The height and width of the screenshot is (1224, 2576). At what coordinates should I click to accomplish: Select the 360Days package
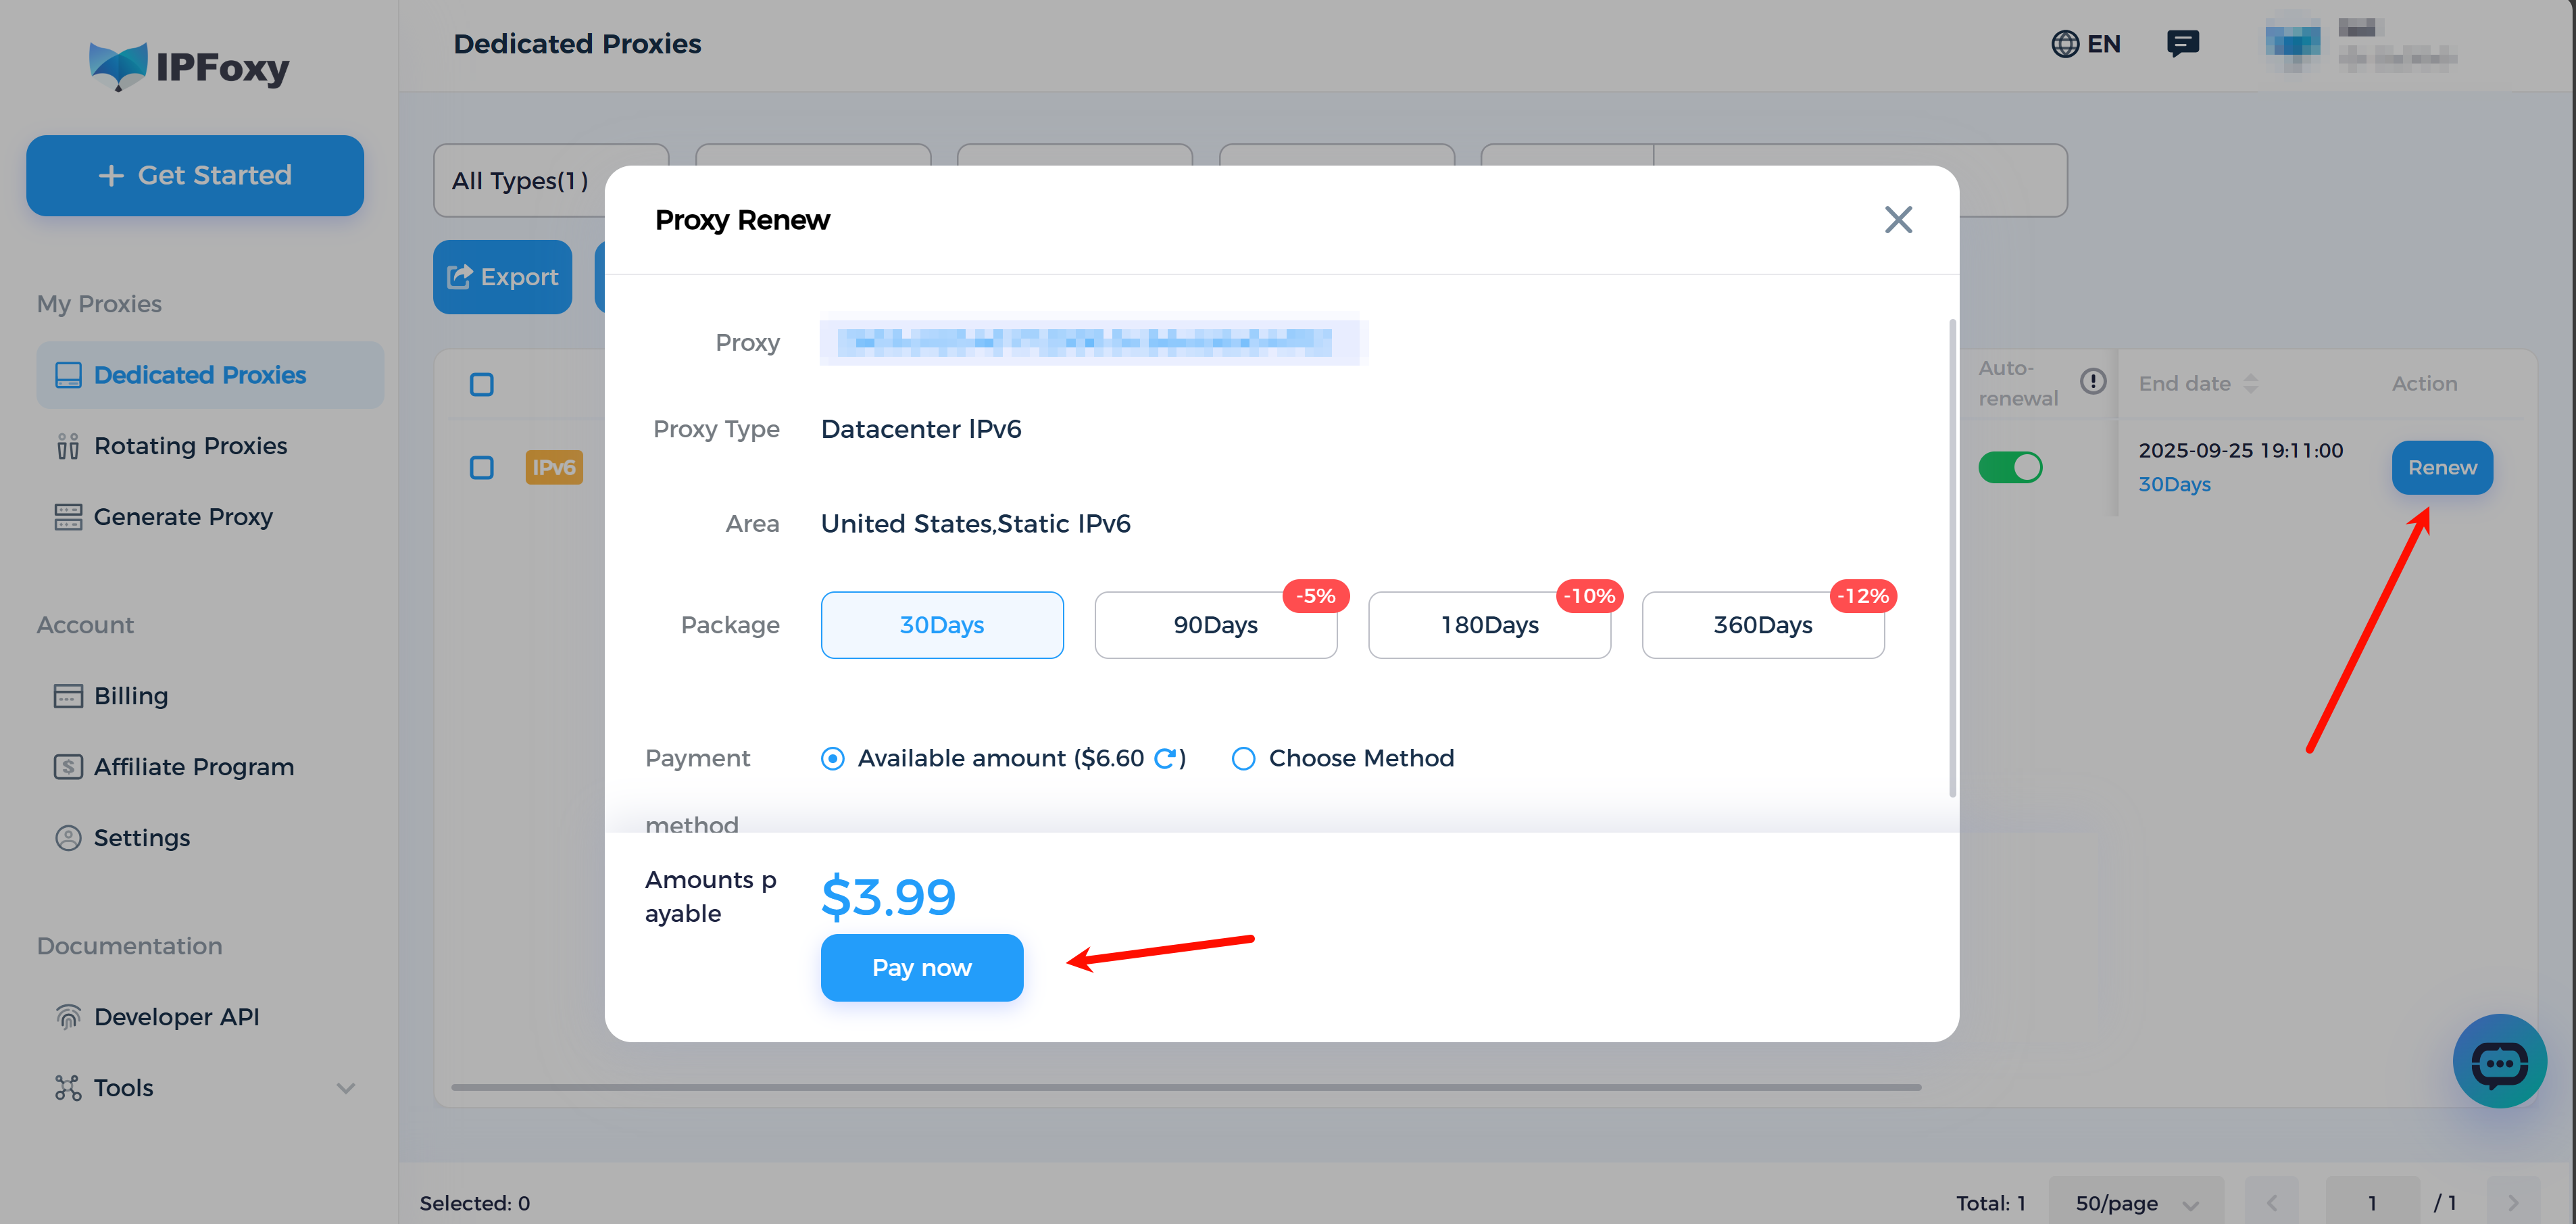[x=1763, y=624]
